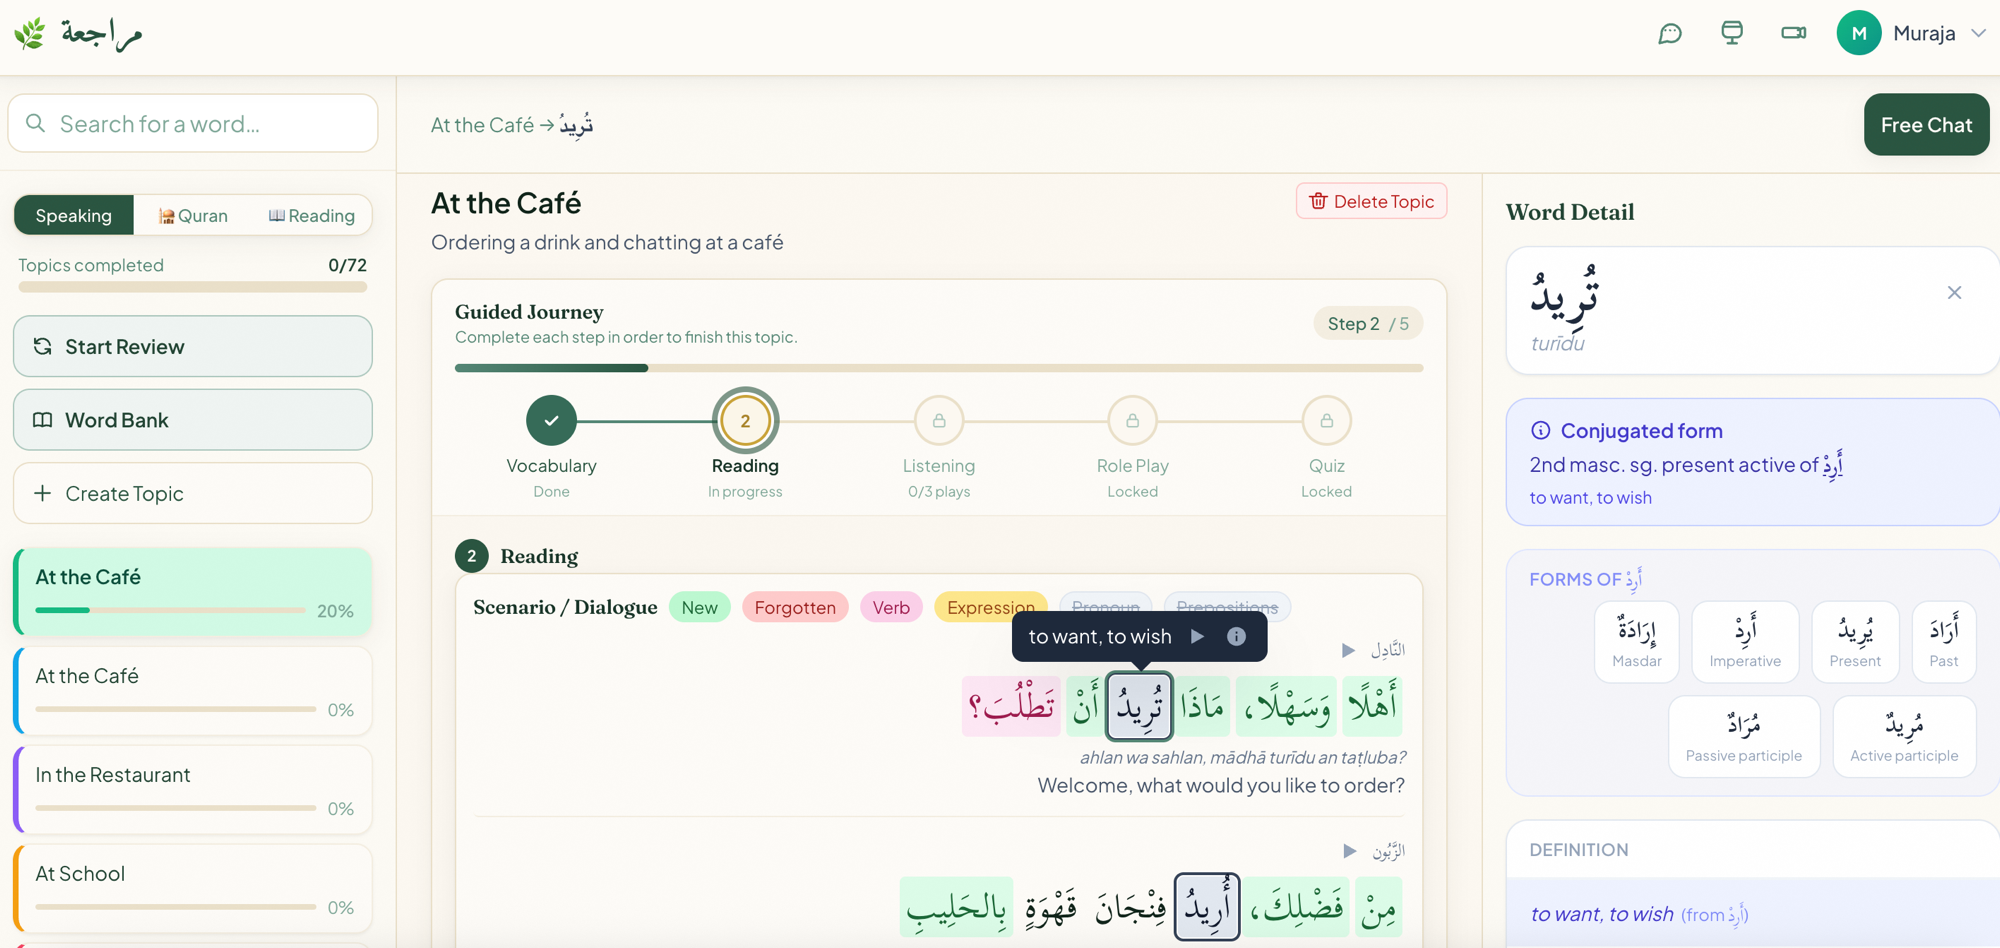Image resolution: width=2000 pixels, height=948 pixels.
Task: Click the word أَهْلًا in the dialogue
Action: point(1372,706)
